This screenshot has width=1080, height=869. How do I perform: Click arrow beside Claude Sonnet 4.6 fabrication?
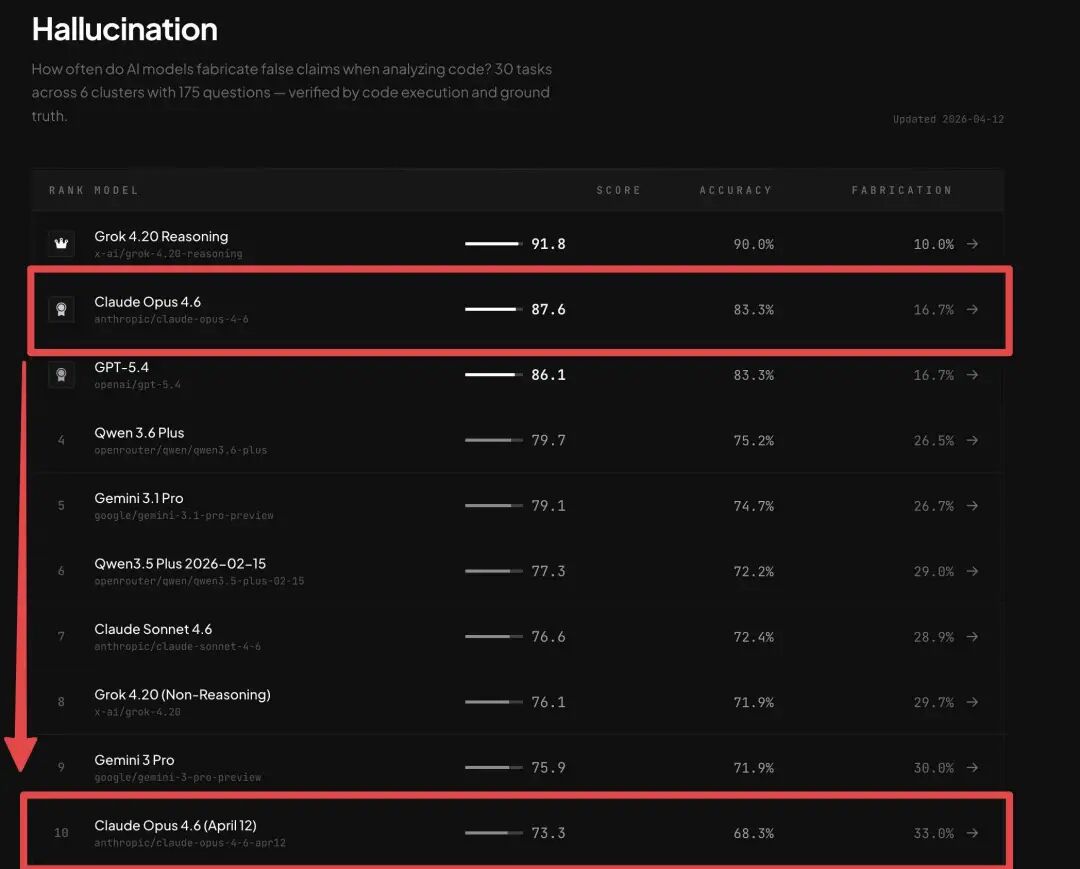point(972,637)
